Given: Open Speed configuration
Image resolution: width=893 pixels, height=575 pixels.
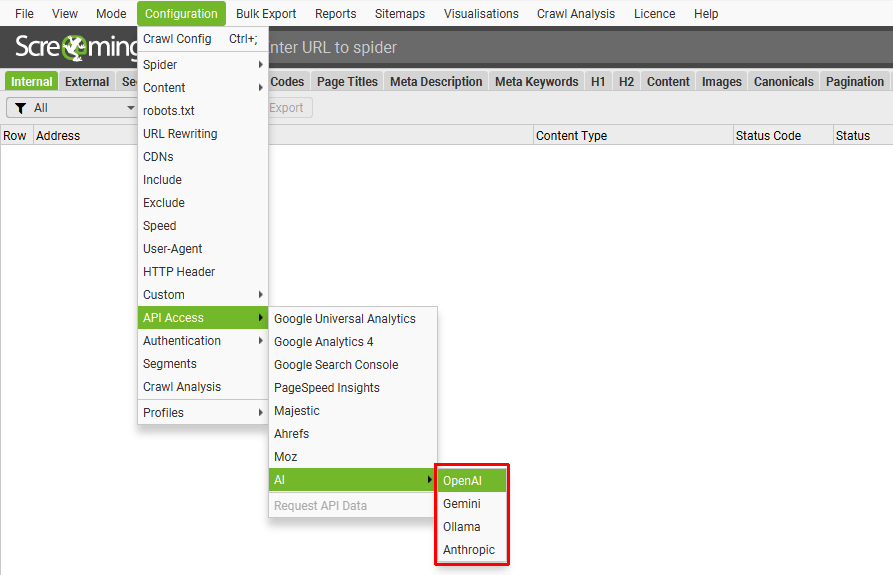Looking at the screenshot, I should [x=203, y=225].
